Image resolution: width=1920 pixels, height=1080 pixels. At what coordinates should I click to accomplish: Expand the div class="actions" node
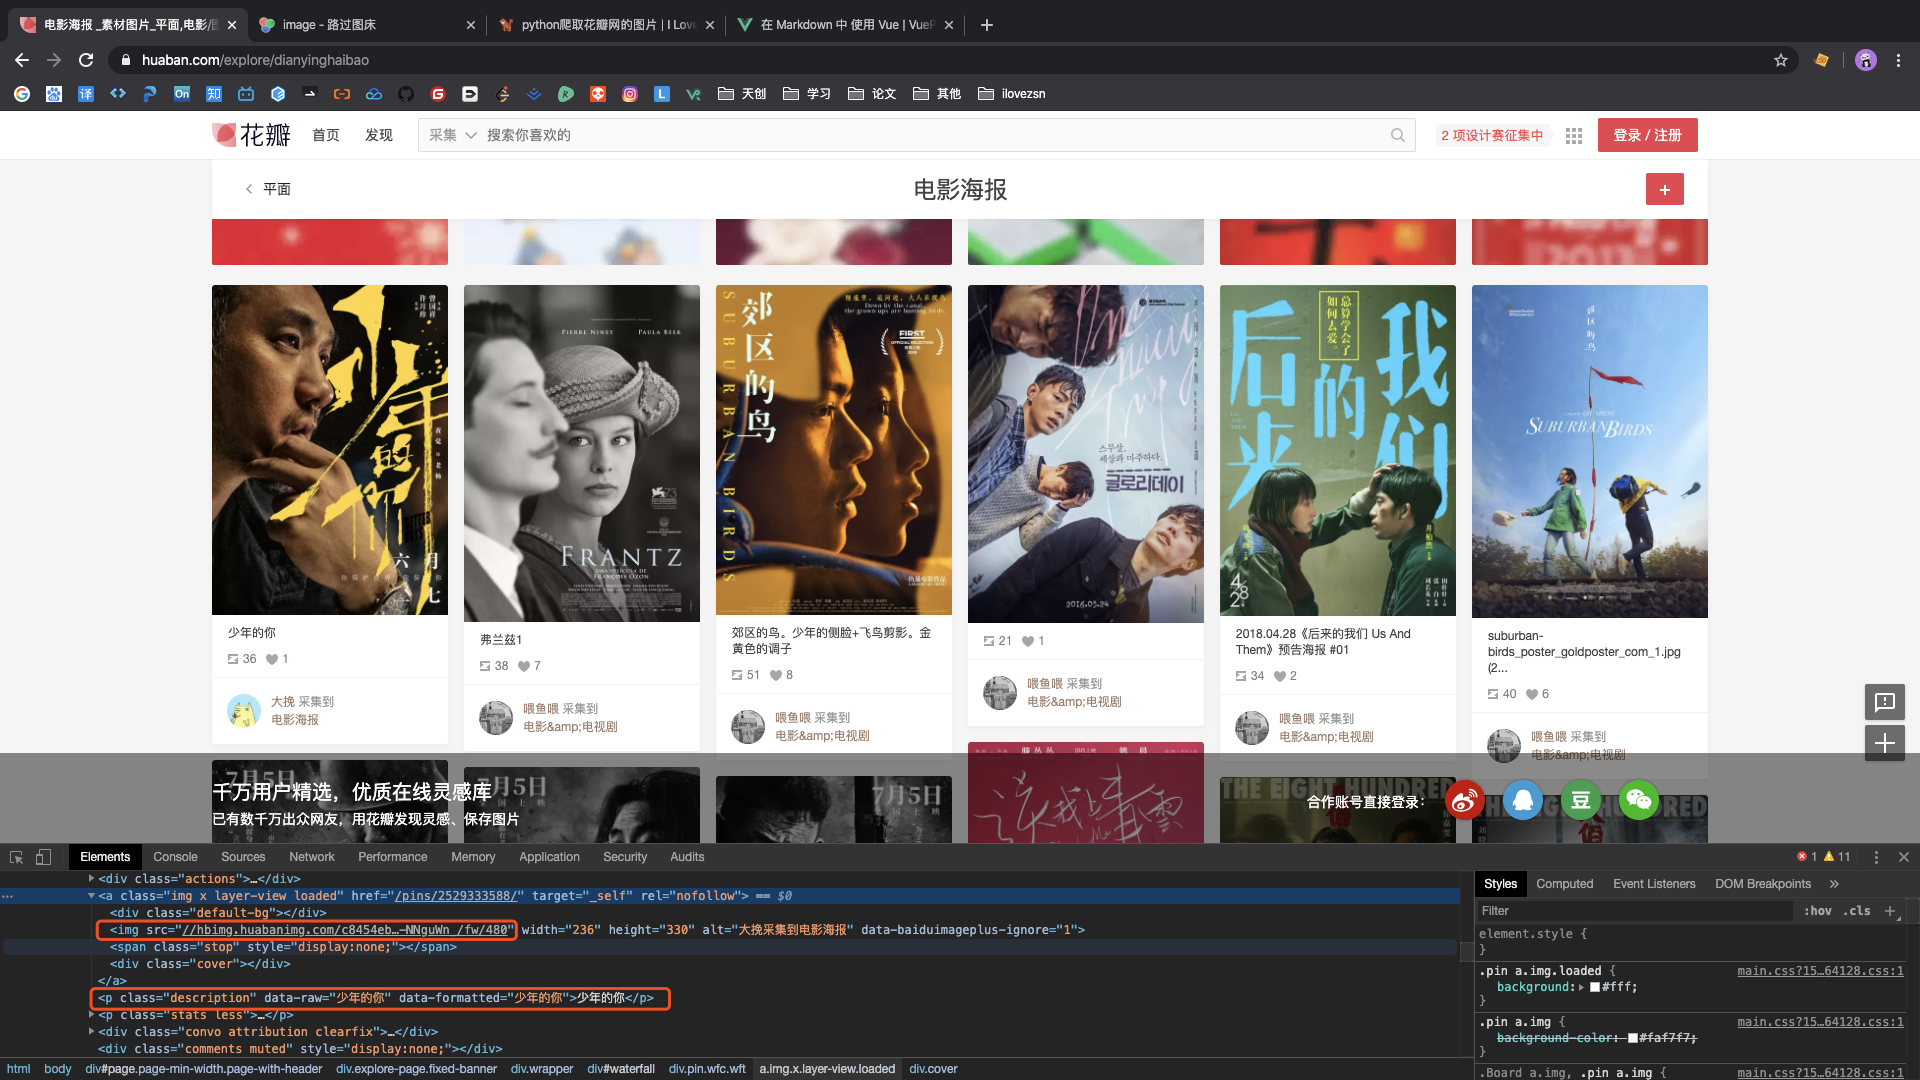point(91,879)
